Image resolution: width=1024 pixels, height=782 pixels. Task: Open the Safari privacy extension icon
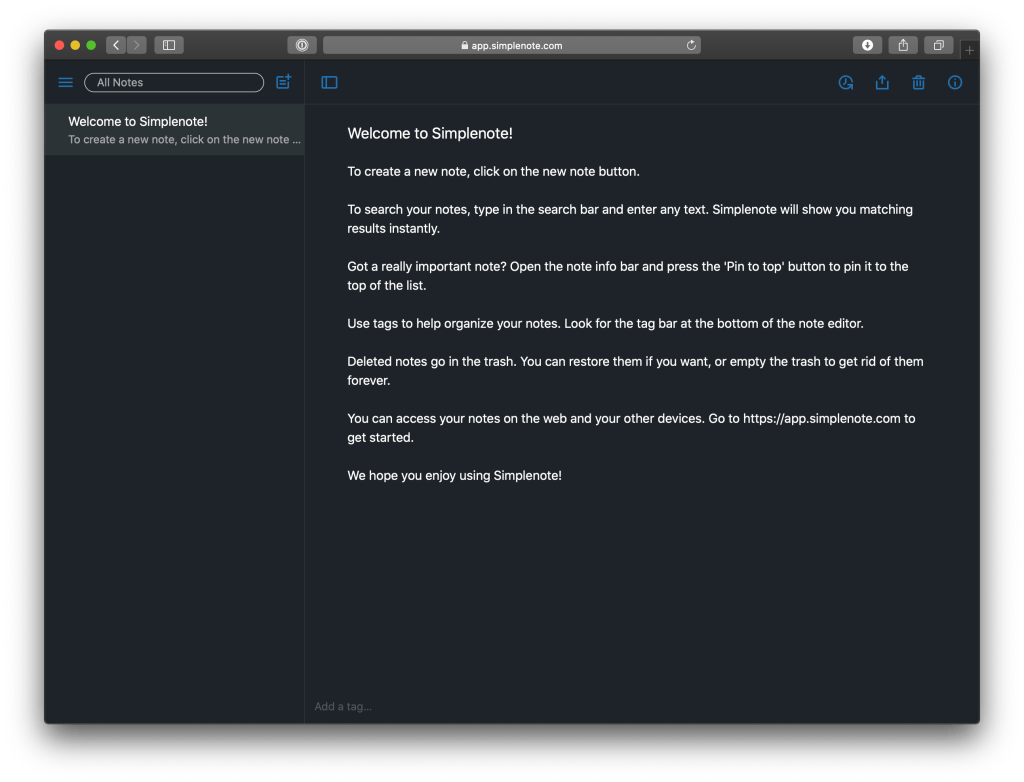[302, 45]
